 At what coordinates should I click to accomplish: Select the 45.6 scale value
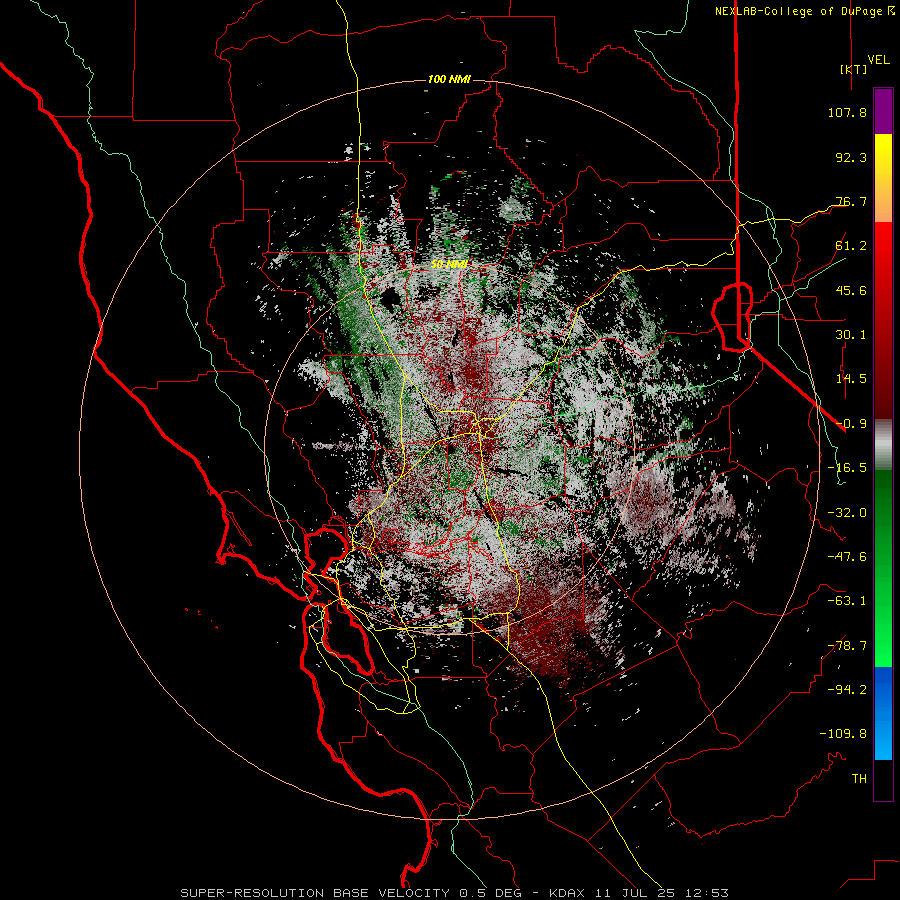[x=851, y=290]
